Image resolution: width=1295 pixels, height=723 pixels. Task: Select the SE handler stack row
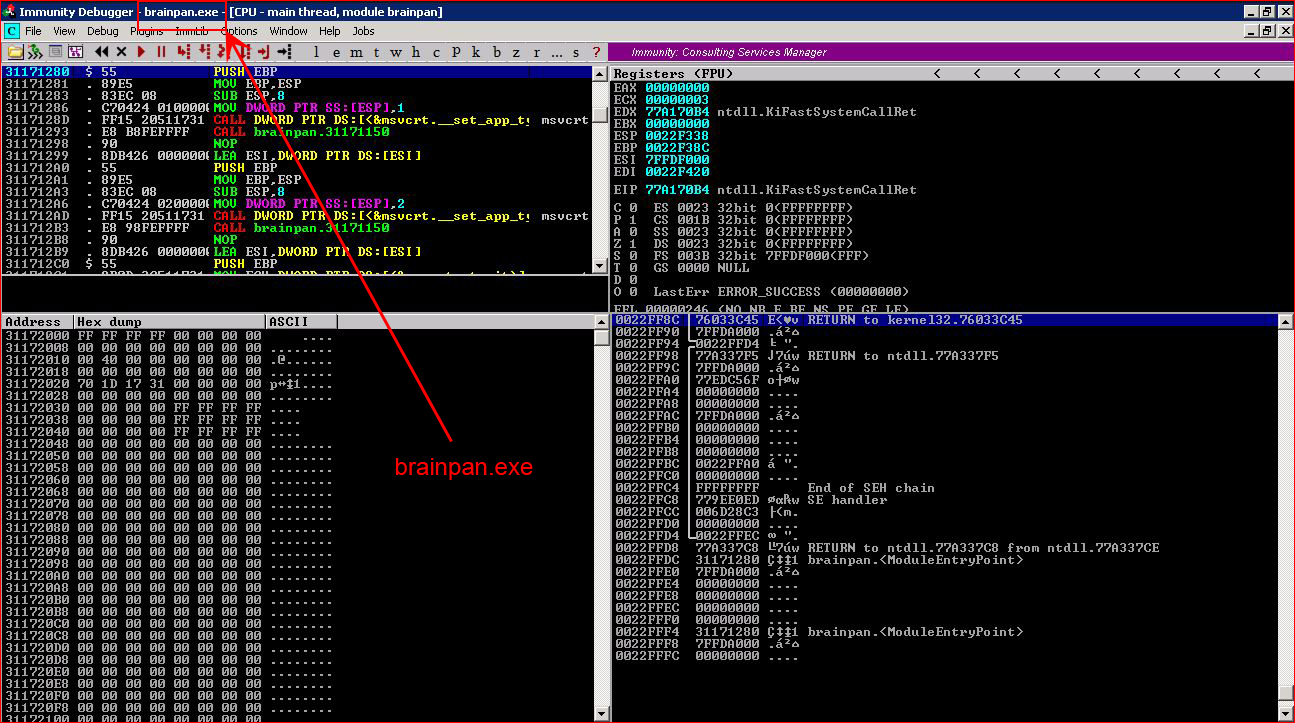coord(944,500)
